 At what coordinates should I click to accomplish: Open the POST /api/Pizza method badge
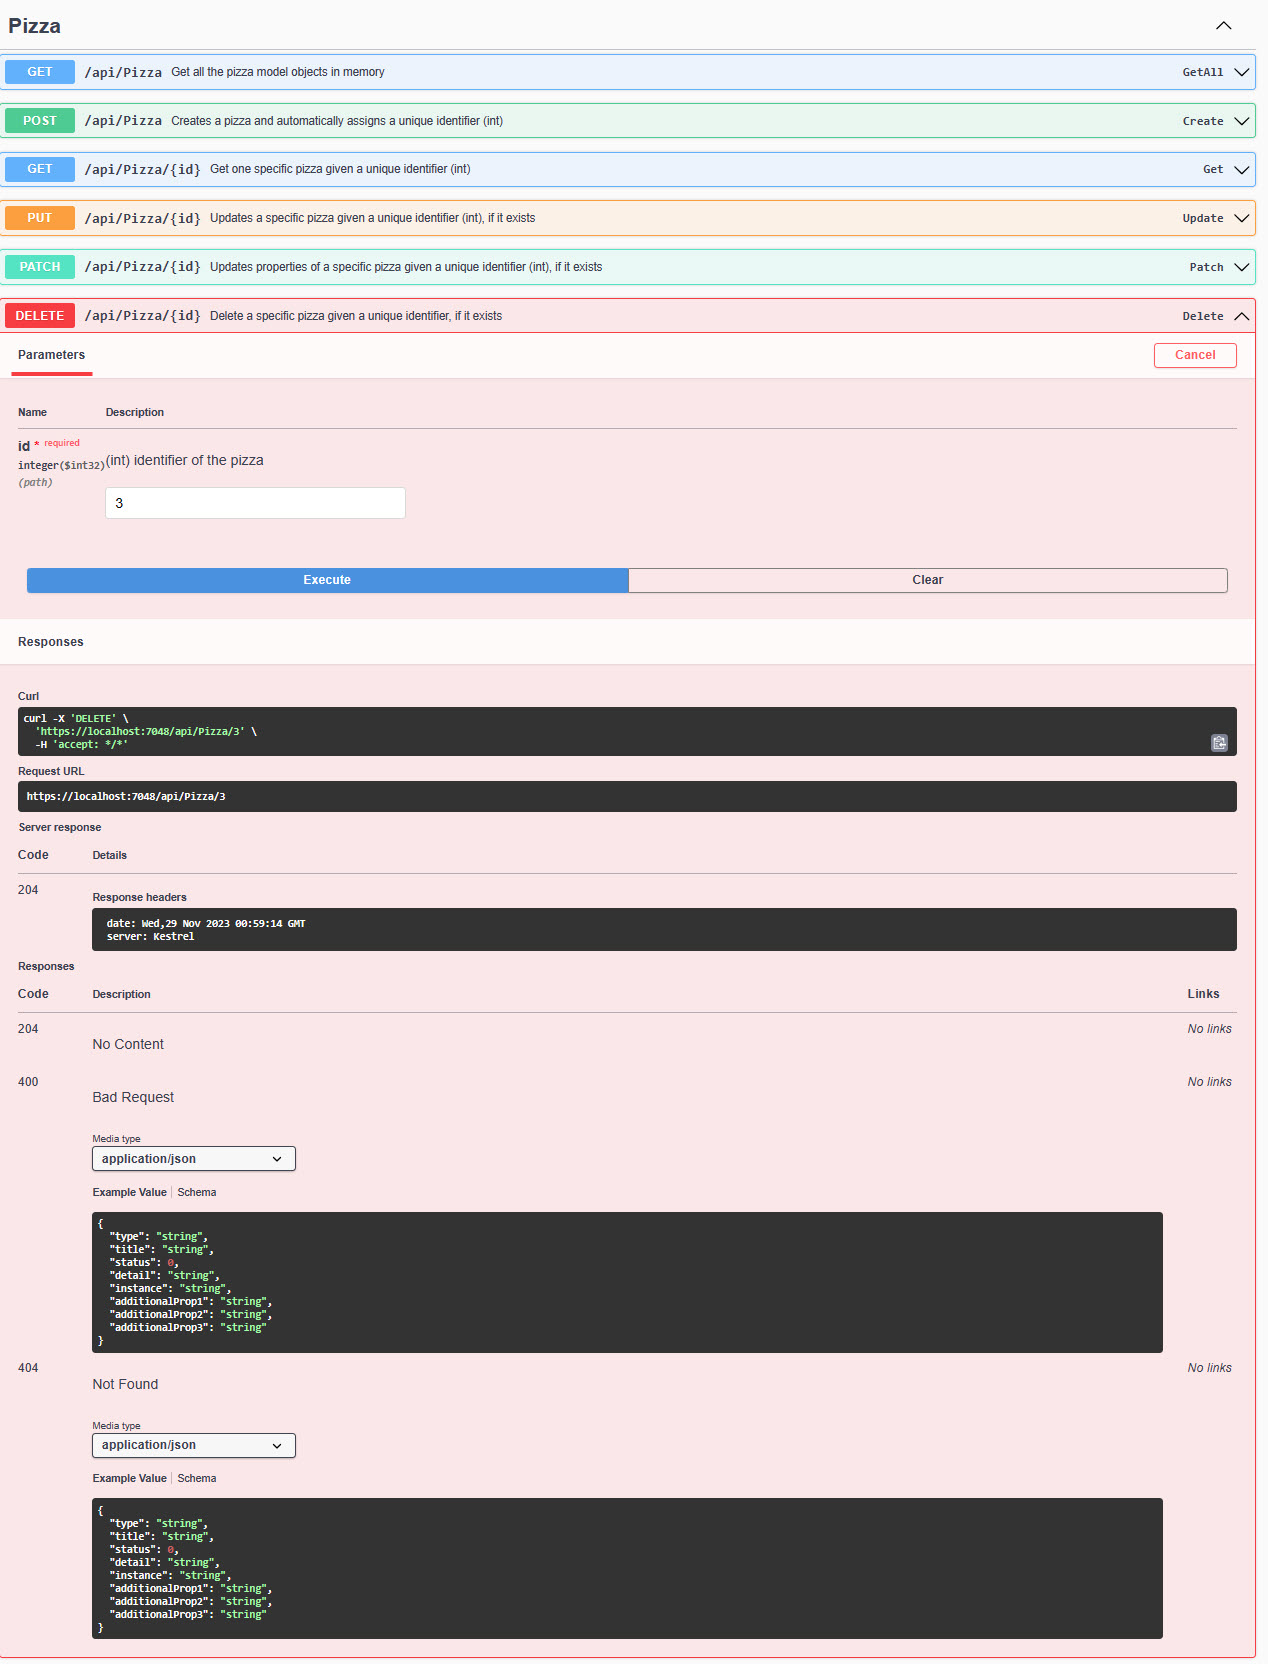pyautogui.click(x=40, y=121)
